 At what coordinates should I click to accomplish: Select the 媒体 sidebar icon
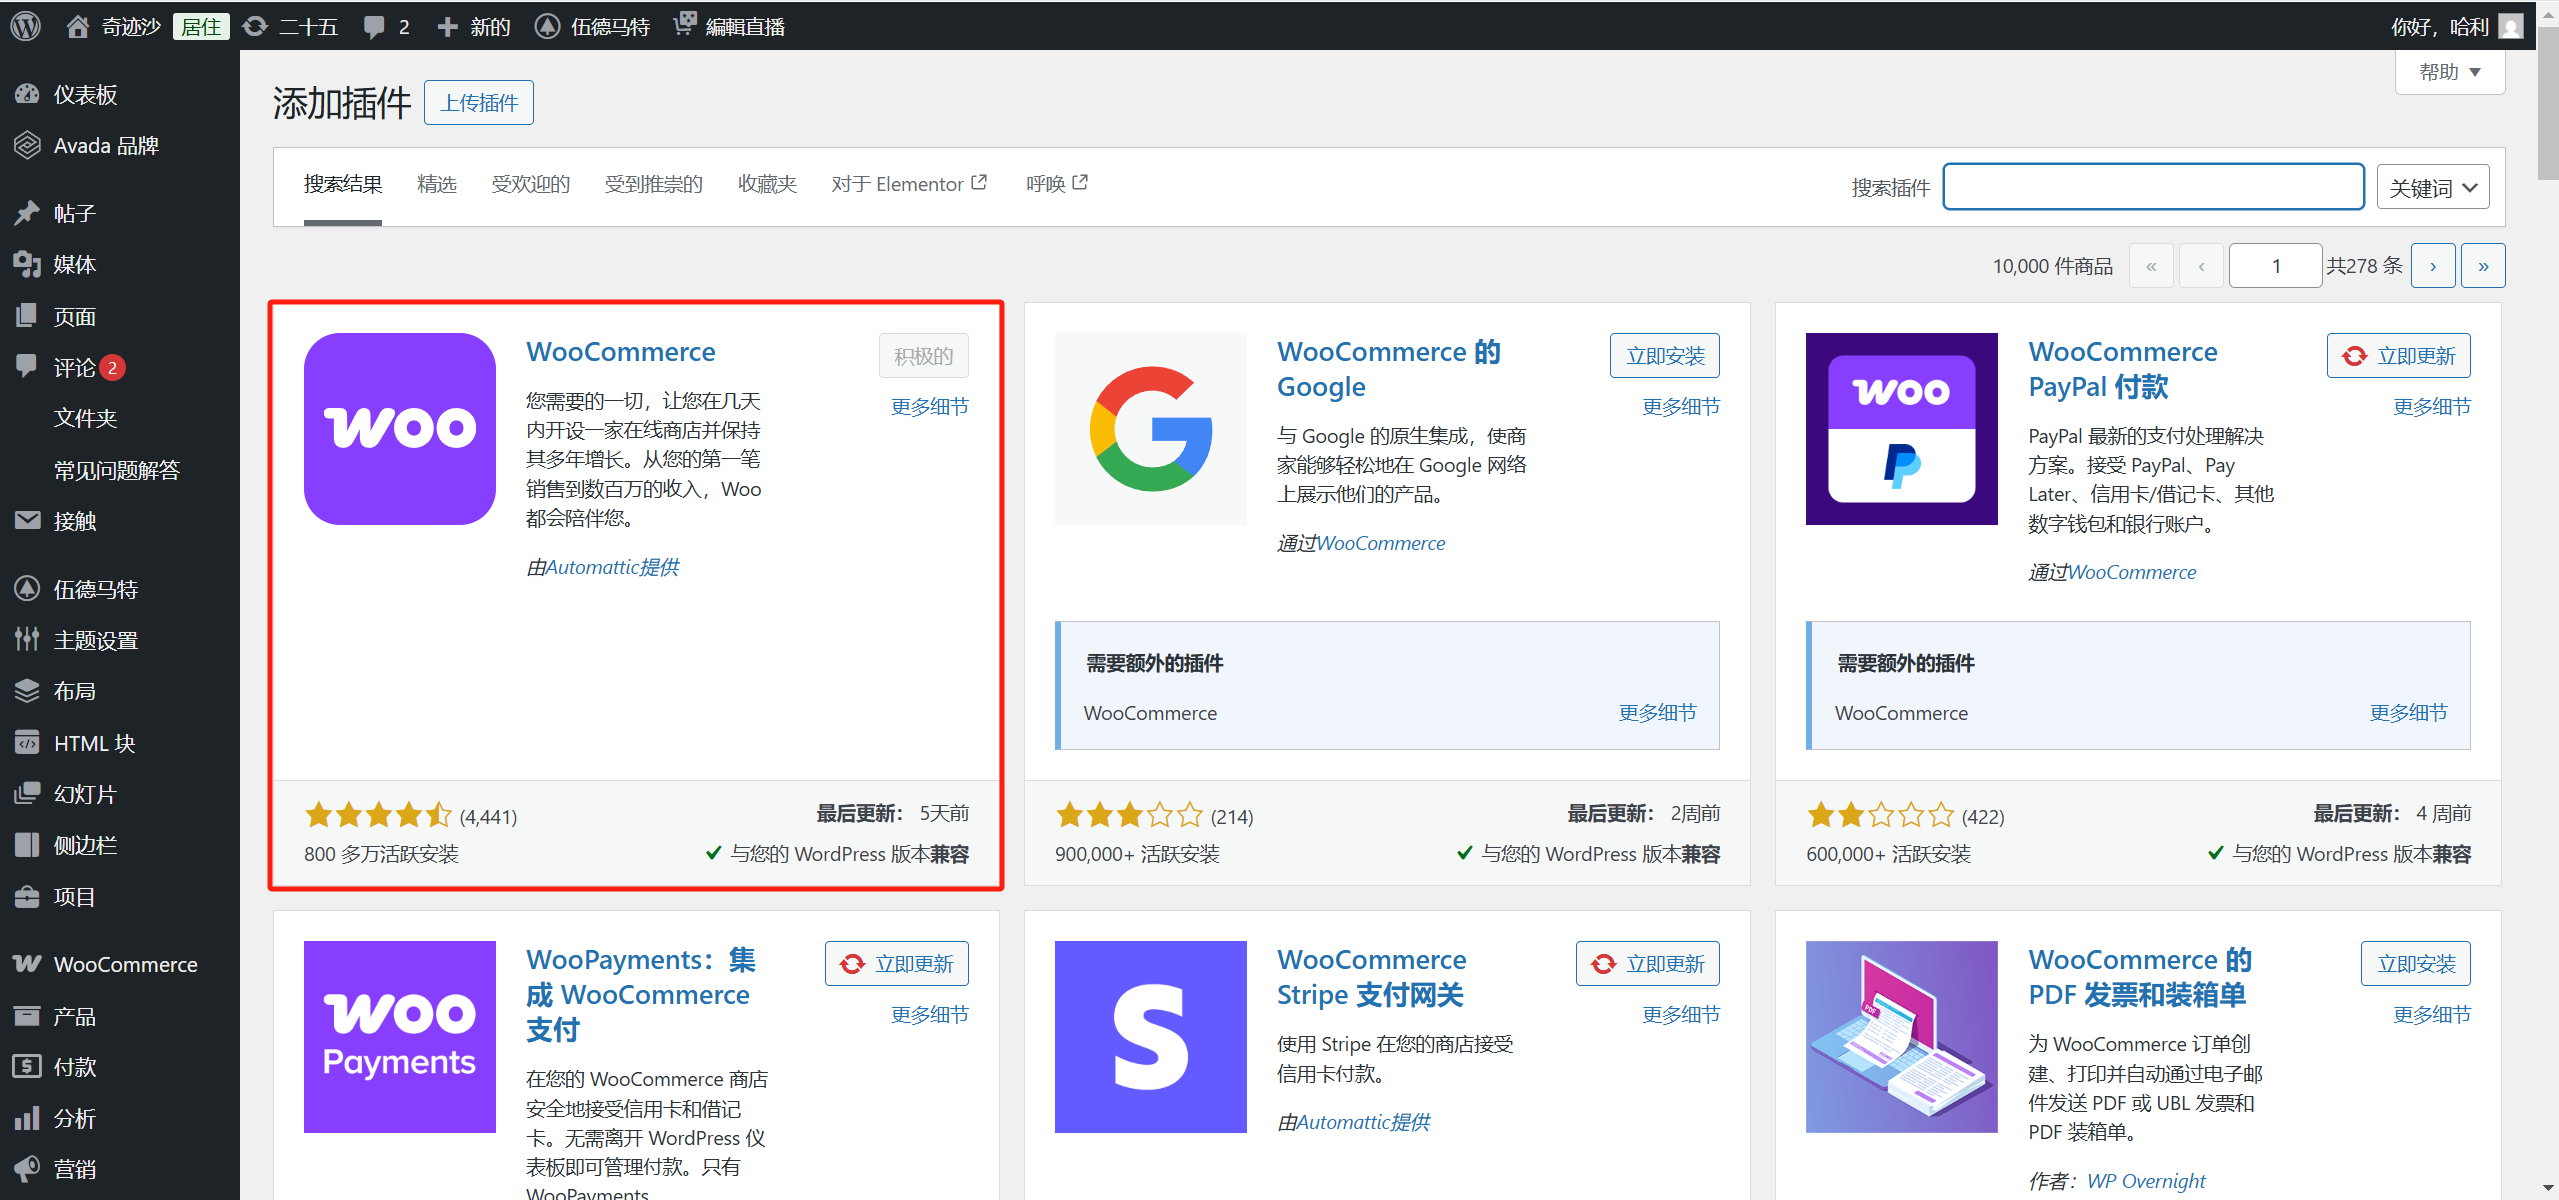(x=28, y=264)
